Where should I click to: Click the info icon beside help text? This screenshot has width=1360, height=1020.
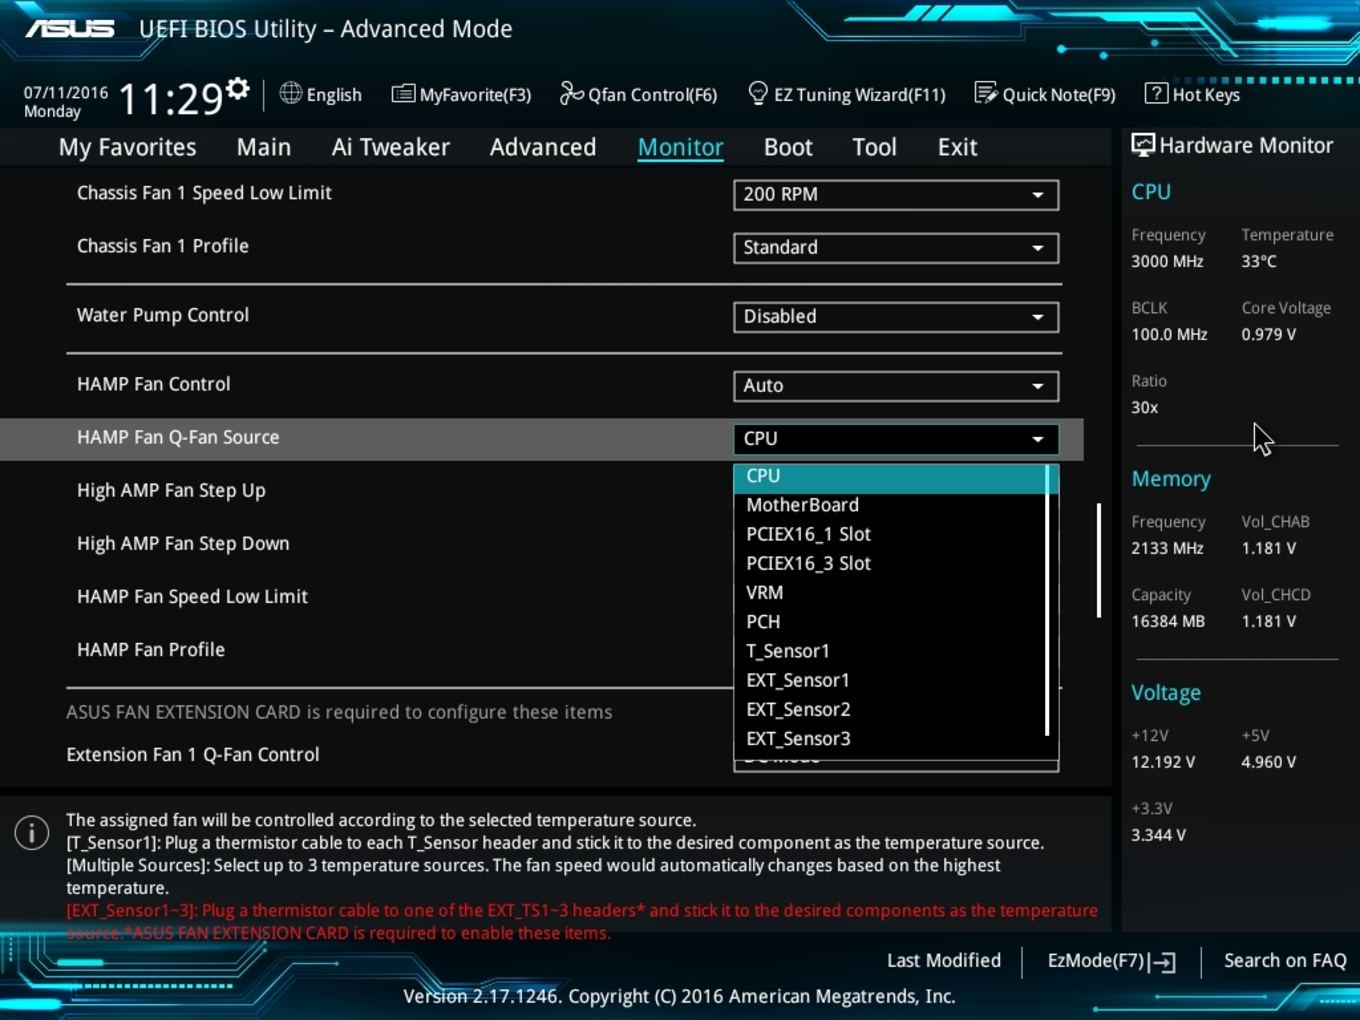[32, 832]
